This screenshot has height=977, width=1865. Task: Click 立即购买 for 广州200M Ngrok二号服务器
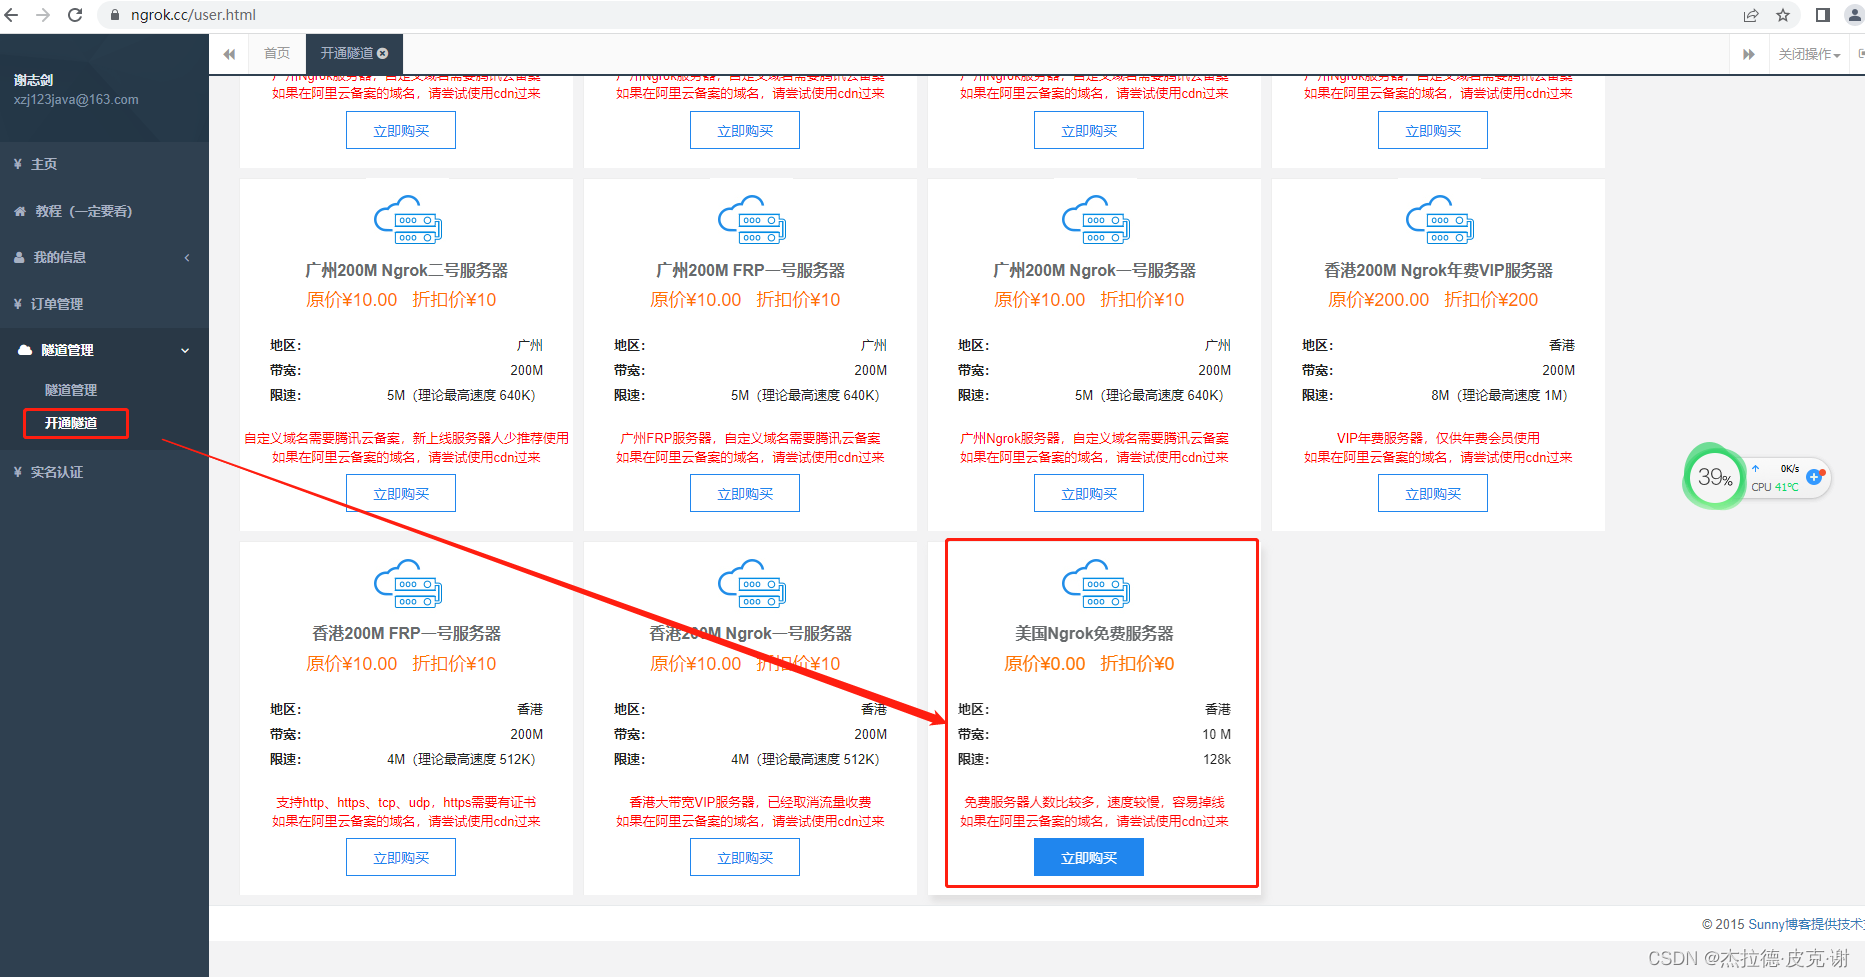coord(401,493)
